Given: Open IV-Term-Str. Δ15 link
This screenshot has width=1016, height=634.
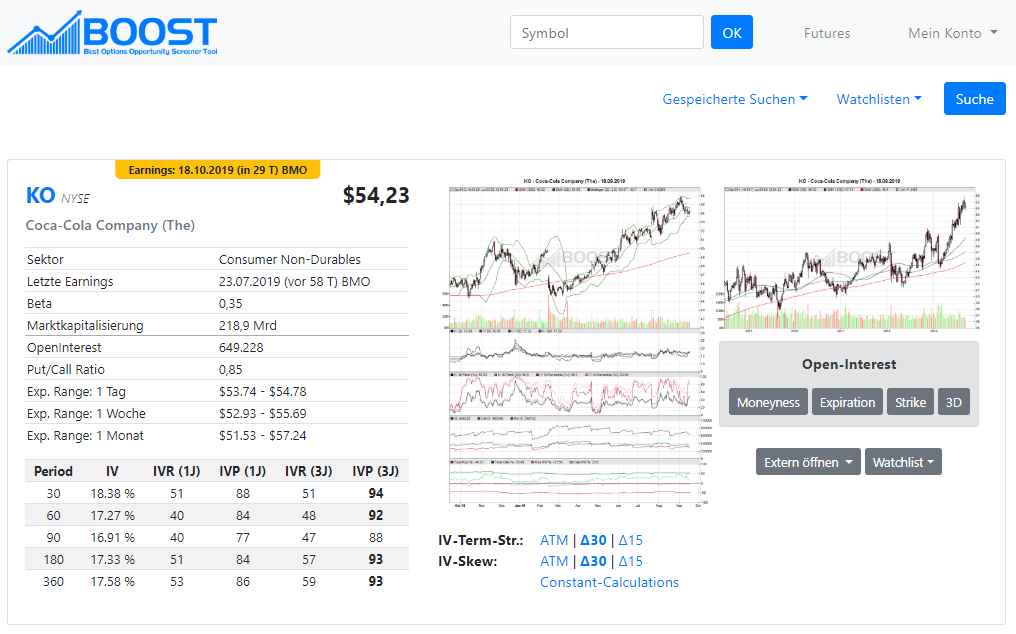Looking at the screenshot, I should (x=630, y=540).
